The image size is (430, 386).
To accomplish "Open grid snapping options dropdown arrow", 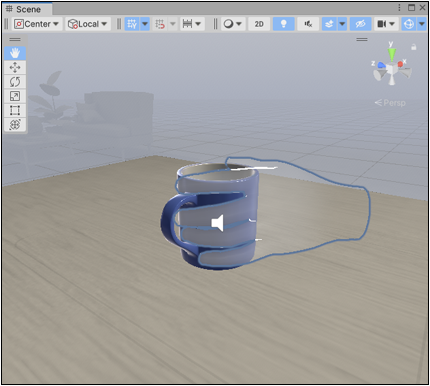I will [173, 24].
